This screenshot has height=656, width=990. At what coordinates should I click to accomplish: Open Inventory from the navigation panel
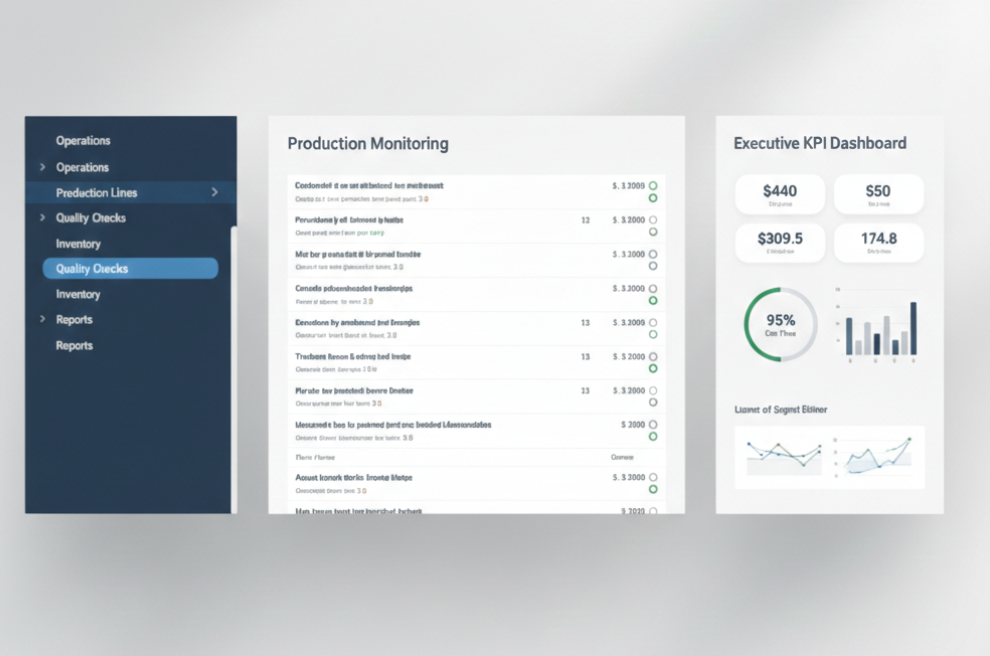click(x=76, y=243)
